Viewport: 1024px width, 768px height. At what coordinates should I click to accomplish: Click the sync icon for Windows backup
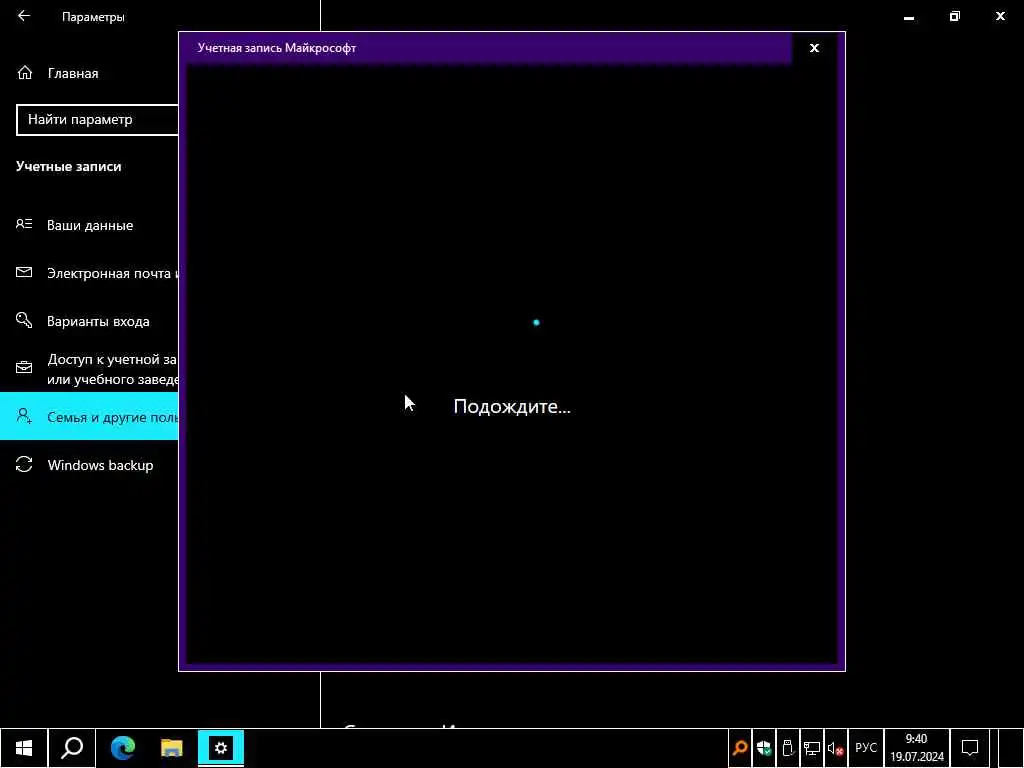24,464
